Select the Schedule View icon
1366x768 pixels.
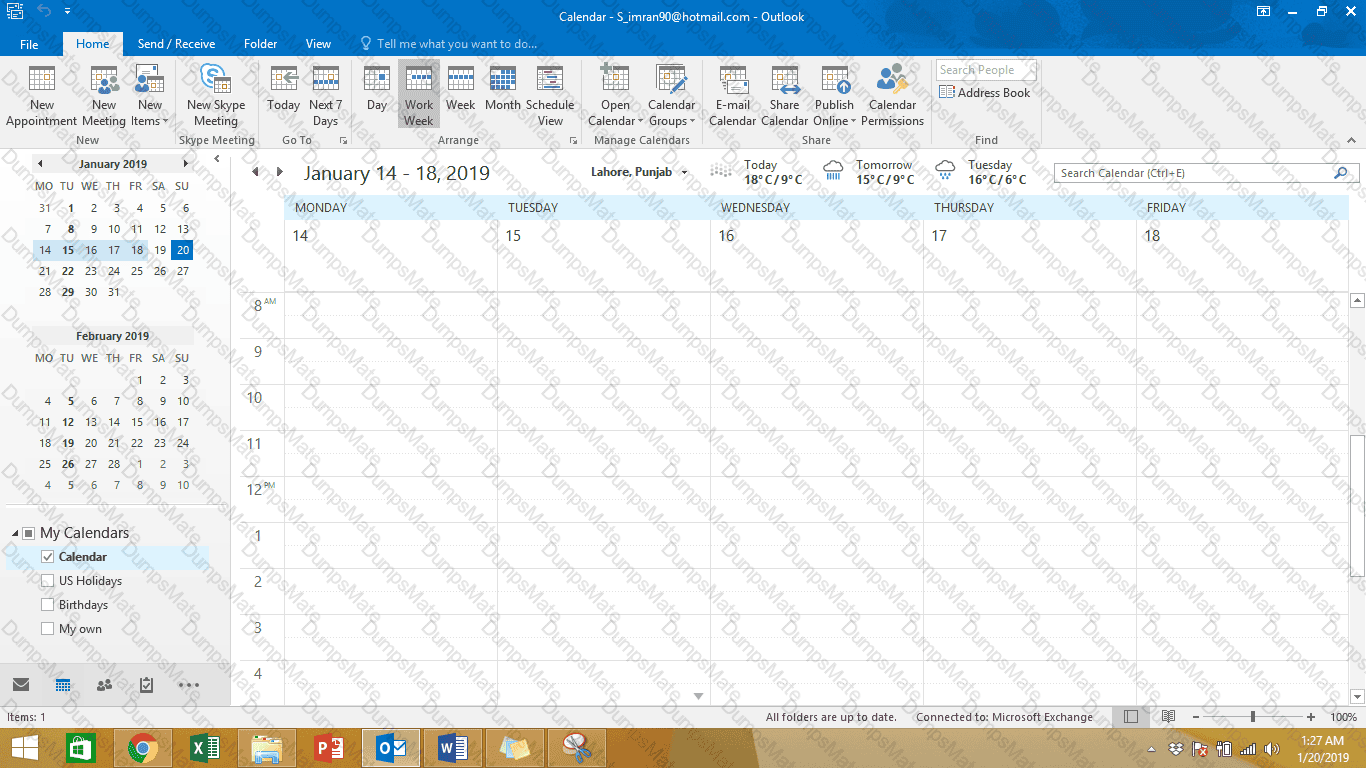(550, 96)
